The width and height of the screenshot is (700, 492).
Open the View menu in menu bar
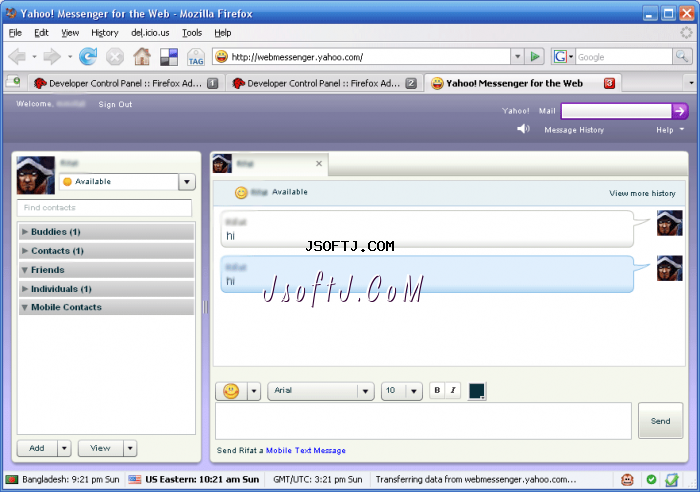tap(70, 33)
